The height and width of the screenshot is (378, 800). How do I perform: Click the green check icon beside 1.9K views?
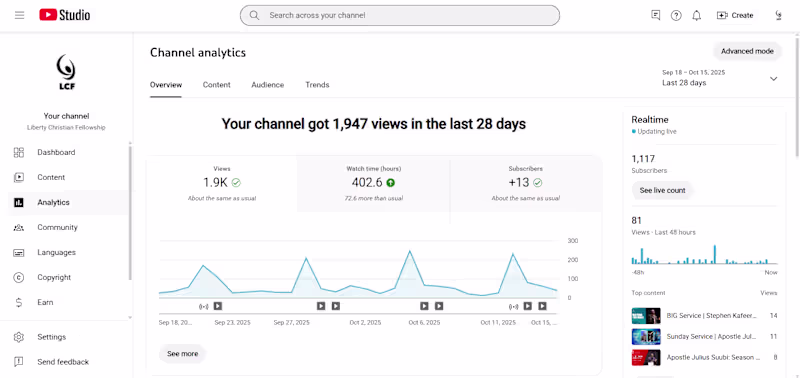tap(236, 182)
